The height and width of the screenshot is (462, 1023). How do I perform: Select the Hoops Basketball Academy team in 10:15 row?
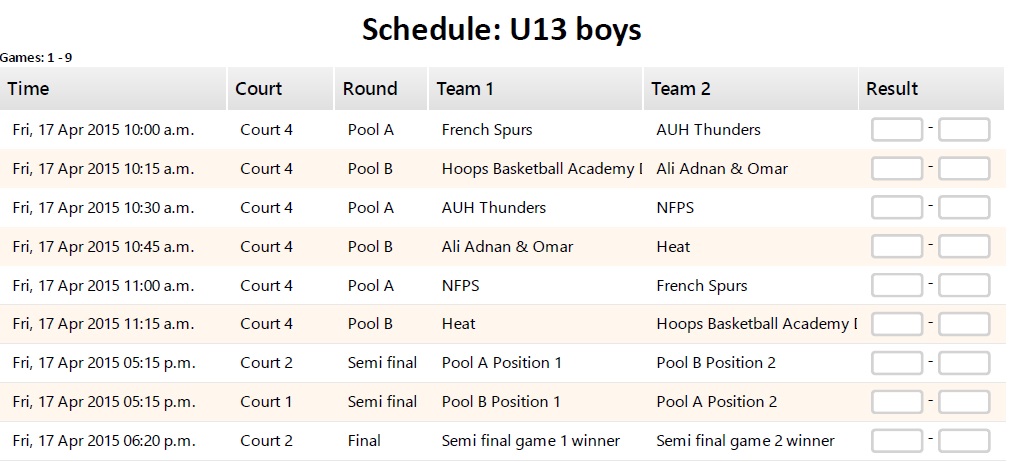540,169
